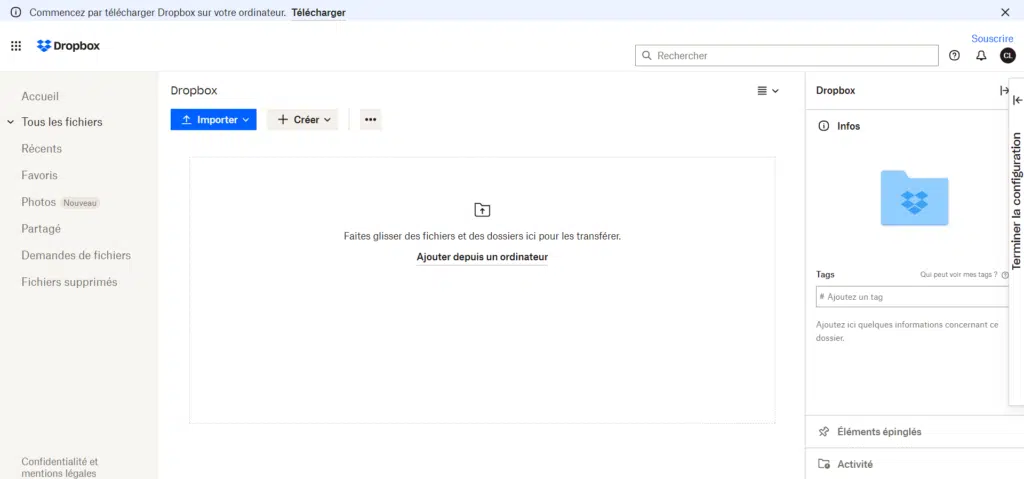Open Demandes de fichiers
Screen dimensions: 1024x479
(76, 256)
